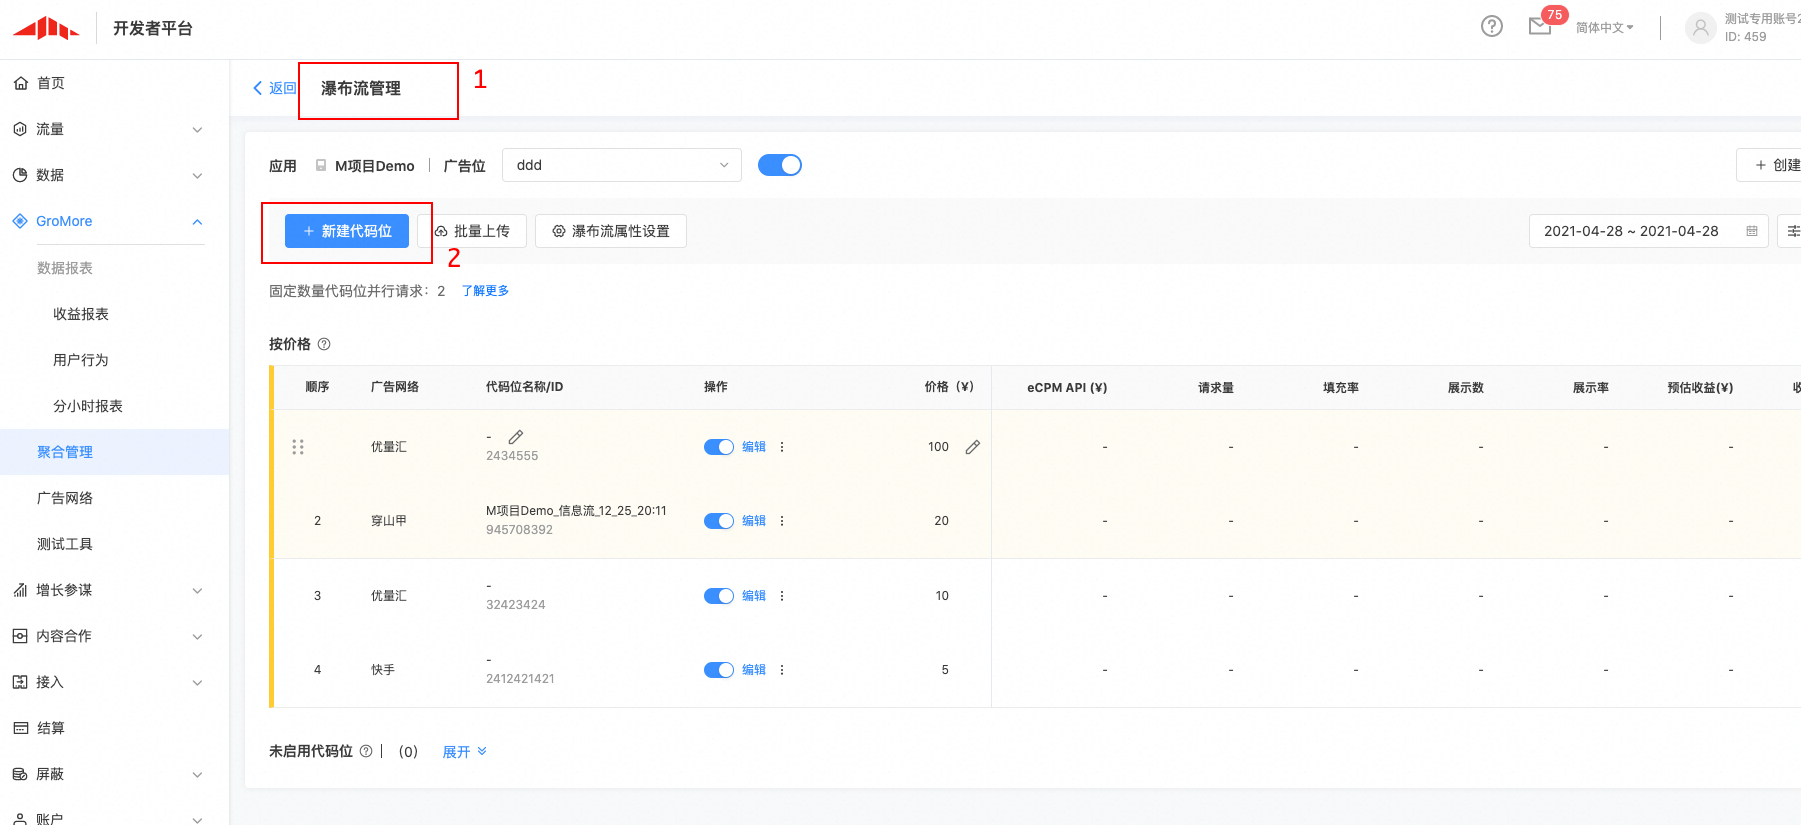Collapse the GroMore sidebar menu
The height and width of the screenshot is (825, 1801).
[197, 222]
